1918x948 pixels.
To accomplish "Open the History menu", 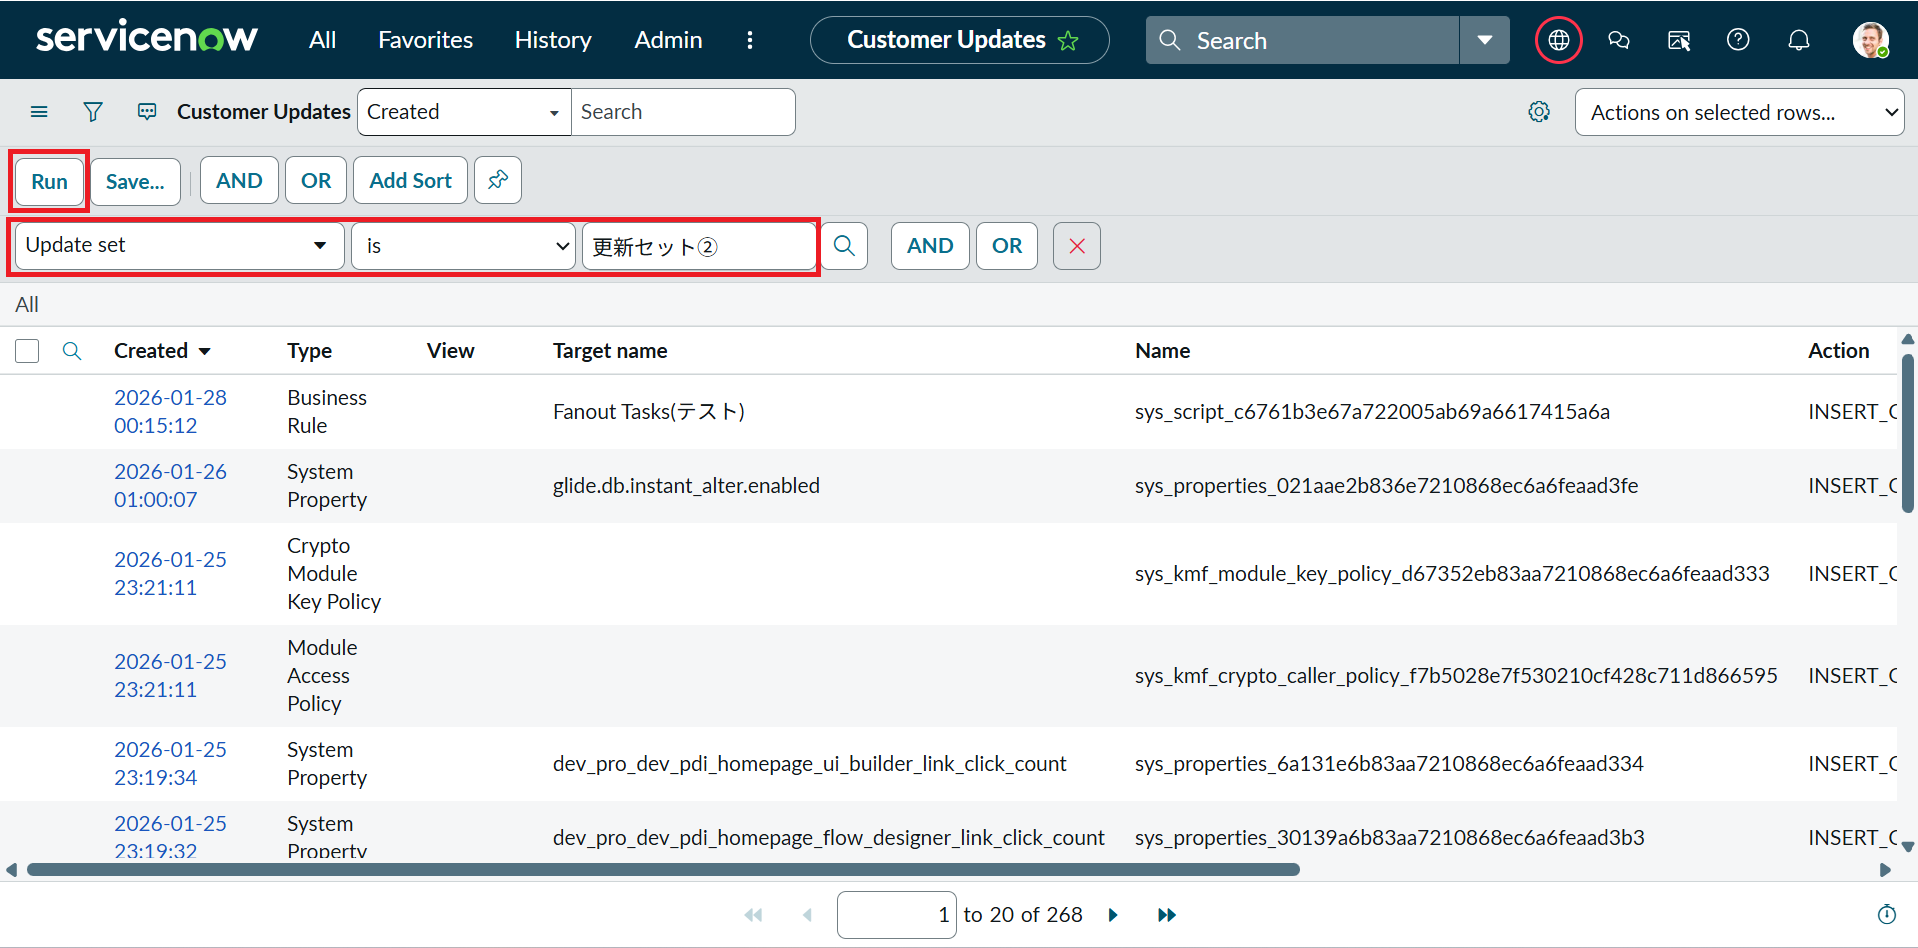I will pyautogui.click(x=553, y=40).
